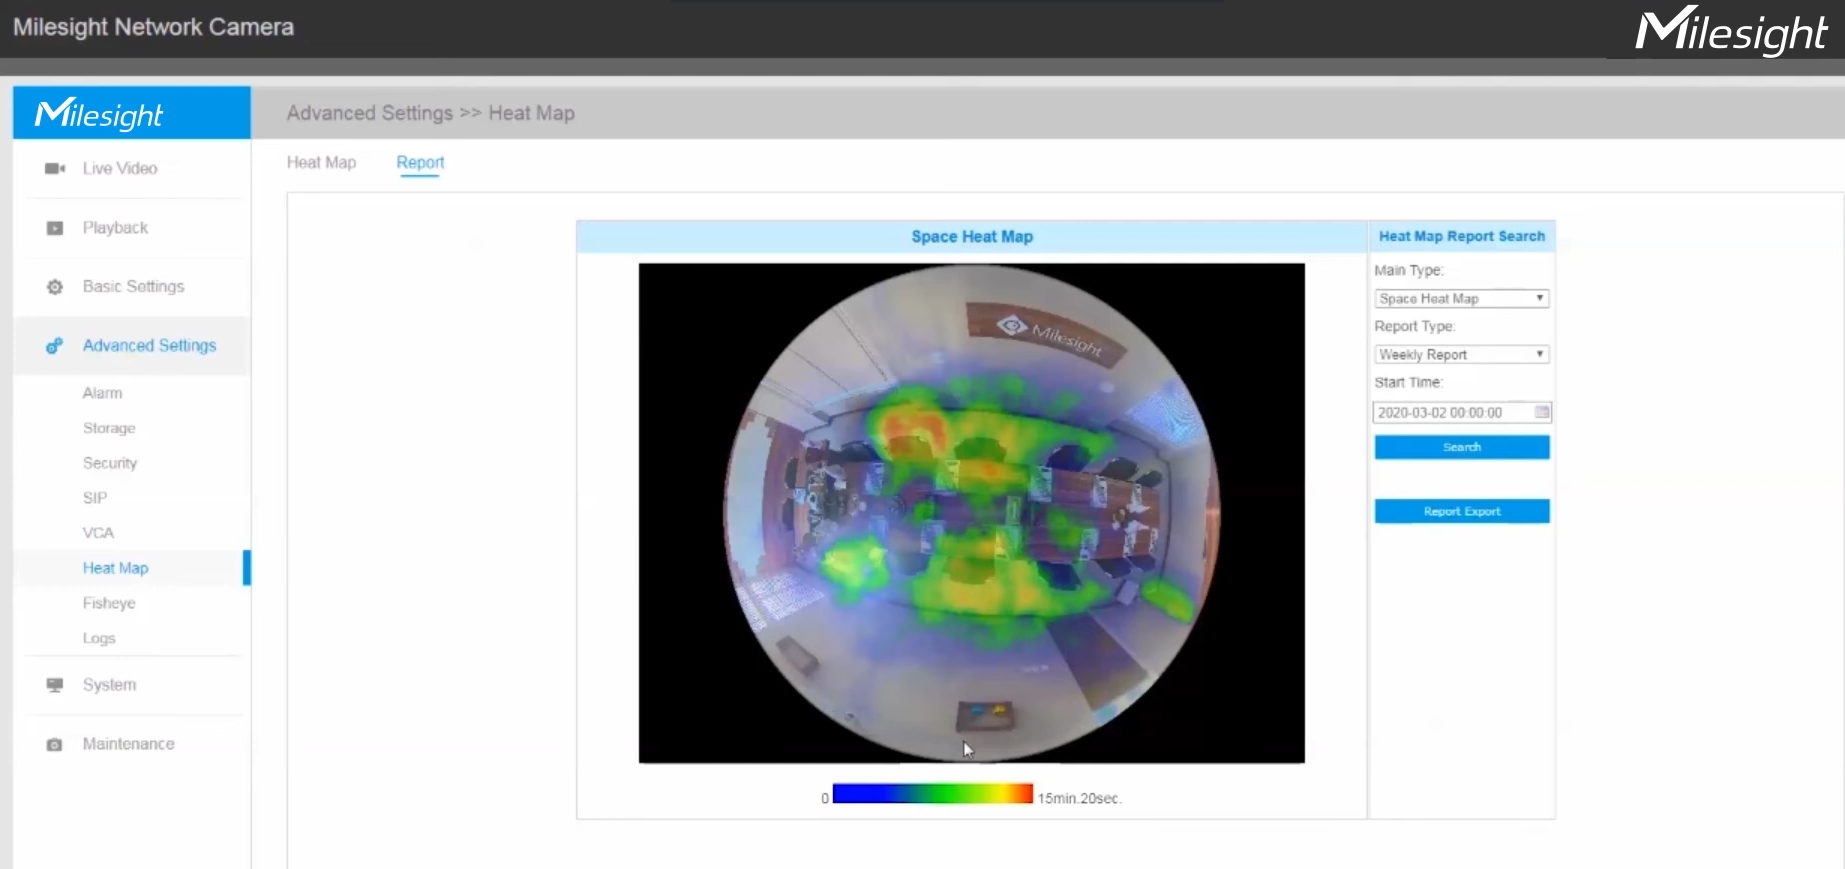
Task: Click the Advanced Settings gears icon
Action: click(55, 346)
